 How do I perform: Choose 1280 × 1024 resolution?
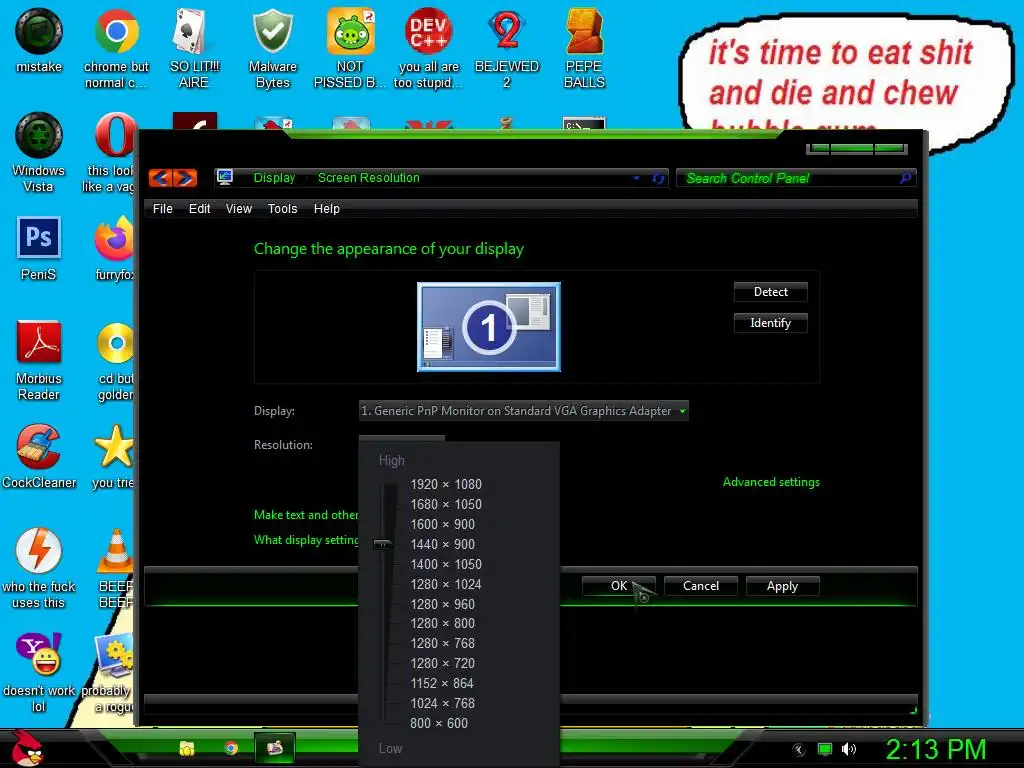[446, 584]
